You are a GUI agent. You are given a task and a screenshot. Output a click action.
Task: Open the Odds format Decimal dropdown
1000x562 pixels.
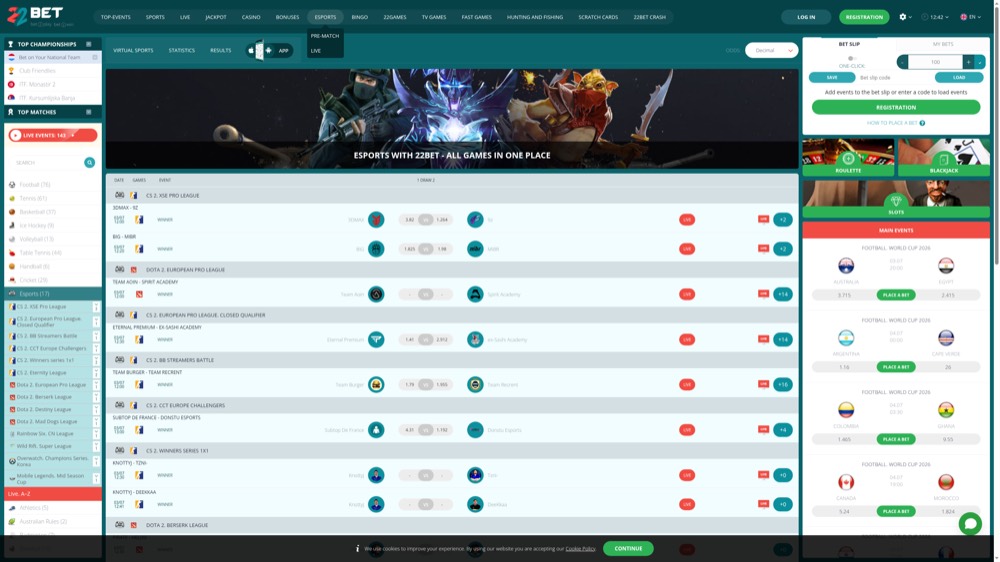772,50
